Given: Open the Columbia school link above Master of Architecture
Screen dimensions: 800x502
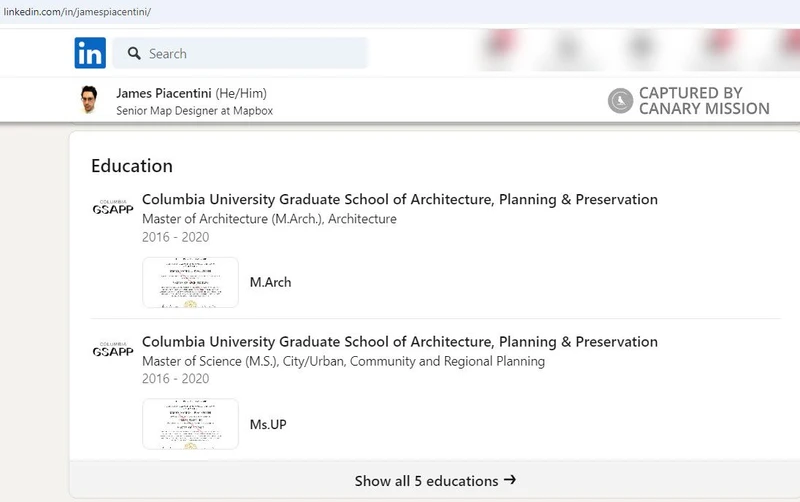Looking at the screenshot, I should (399, 199).
